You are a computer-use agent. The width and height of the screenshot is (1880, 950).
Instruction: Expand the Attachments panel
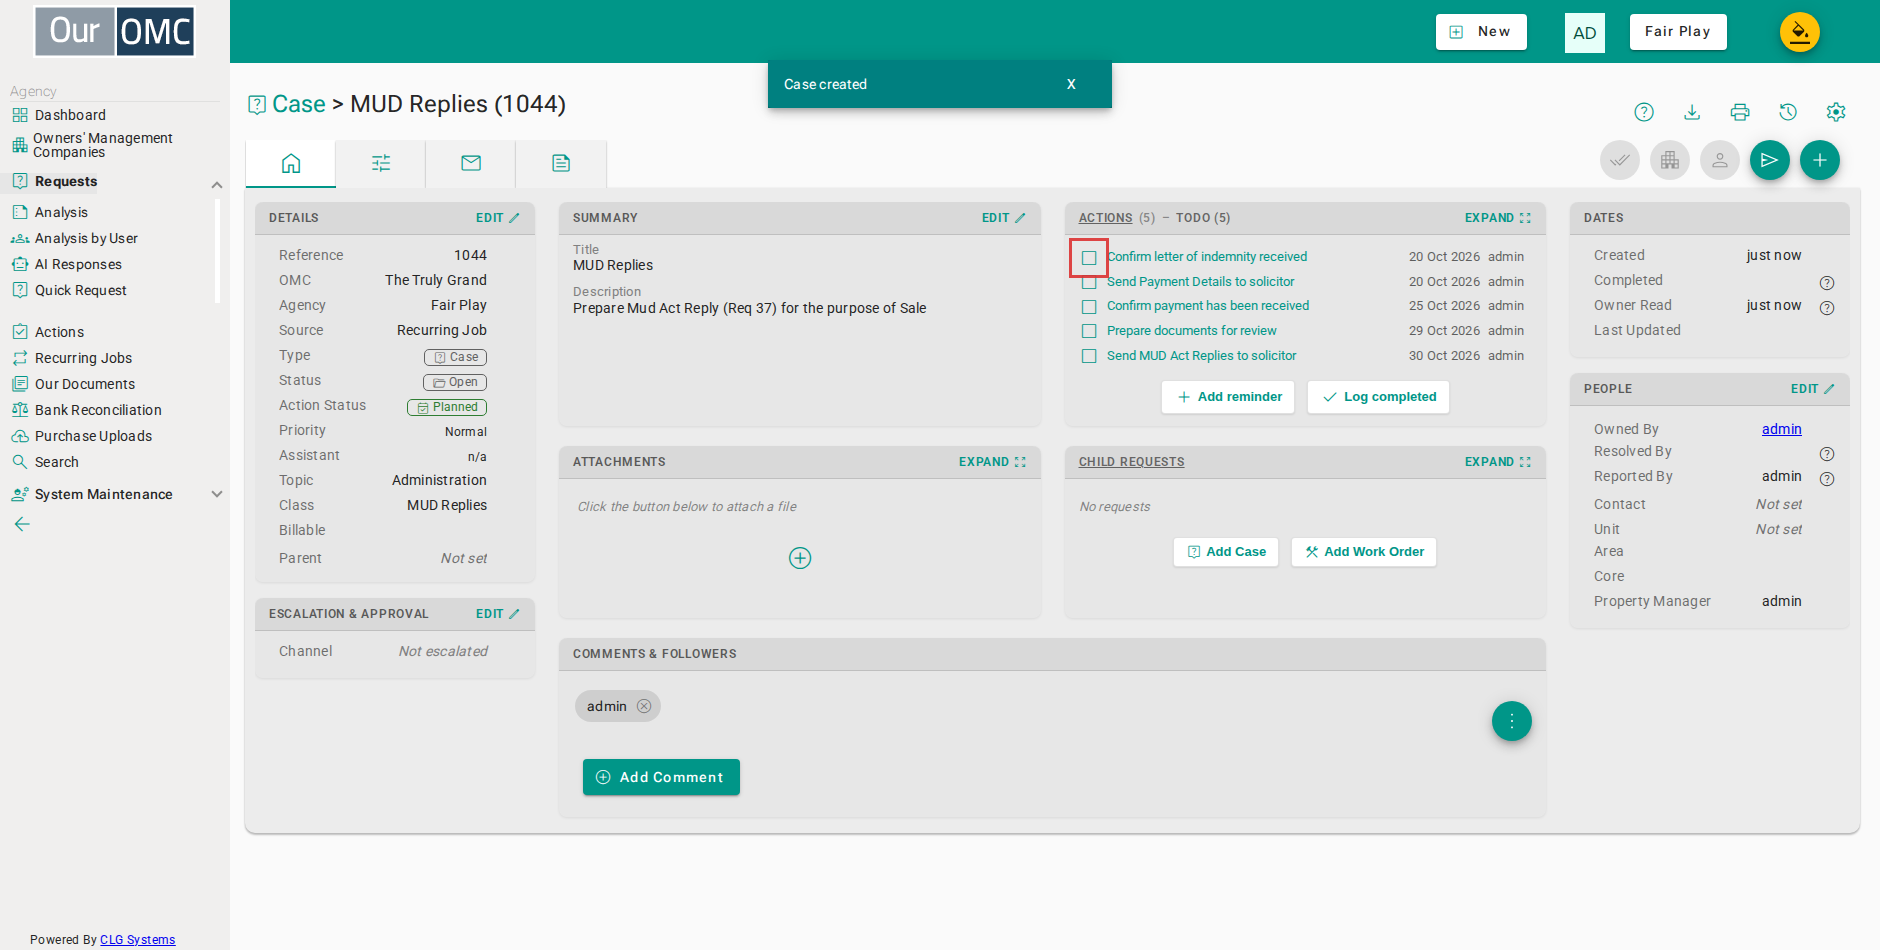[992, 462]
